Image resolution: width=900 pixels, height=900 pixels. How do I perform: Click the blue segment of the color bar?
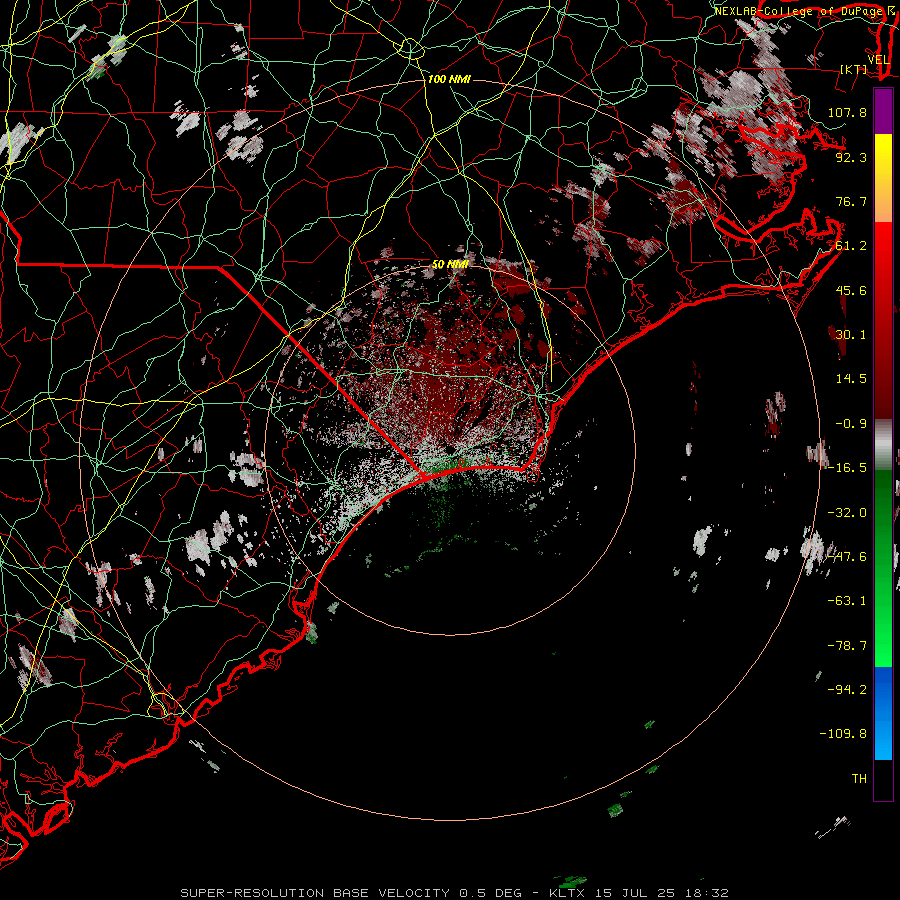pyautogui.click(x=883, y=713)
